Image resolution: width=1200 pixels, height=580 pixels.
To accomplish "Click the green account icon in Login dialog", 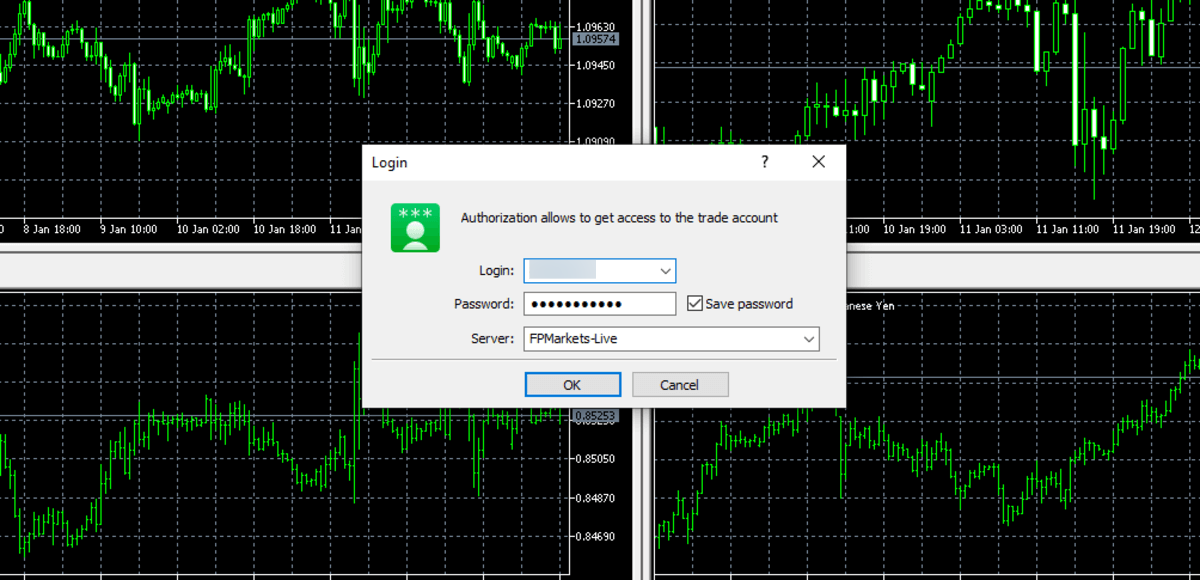I will click(415, 227).
